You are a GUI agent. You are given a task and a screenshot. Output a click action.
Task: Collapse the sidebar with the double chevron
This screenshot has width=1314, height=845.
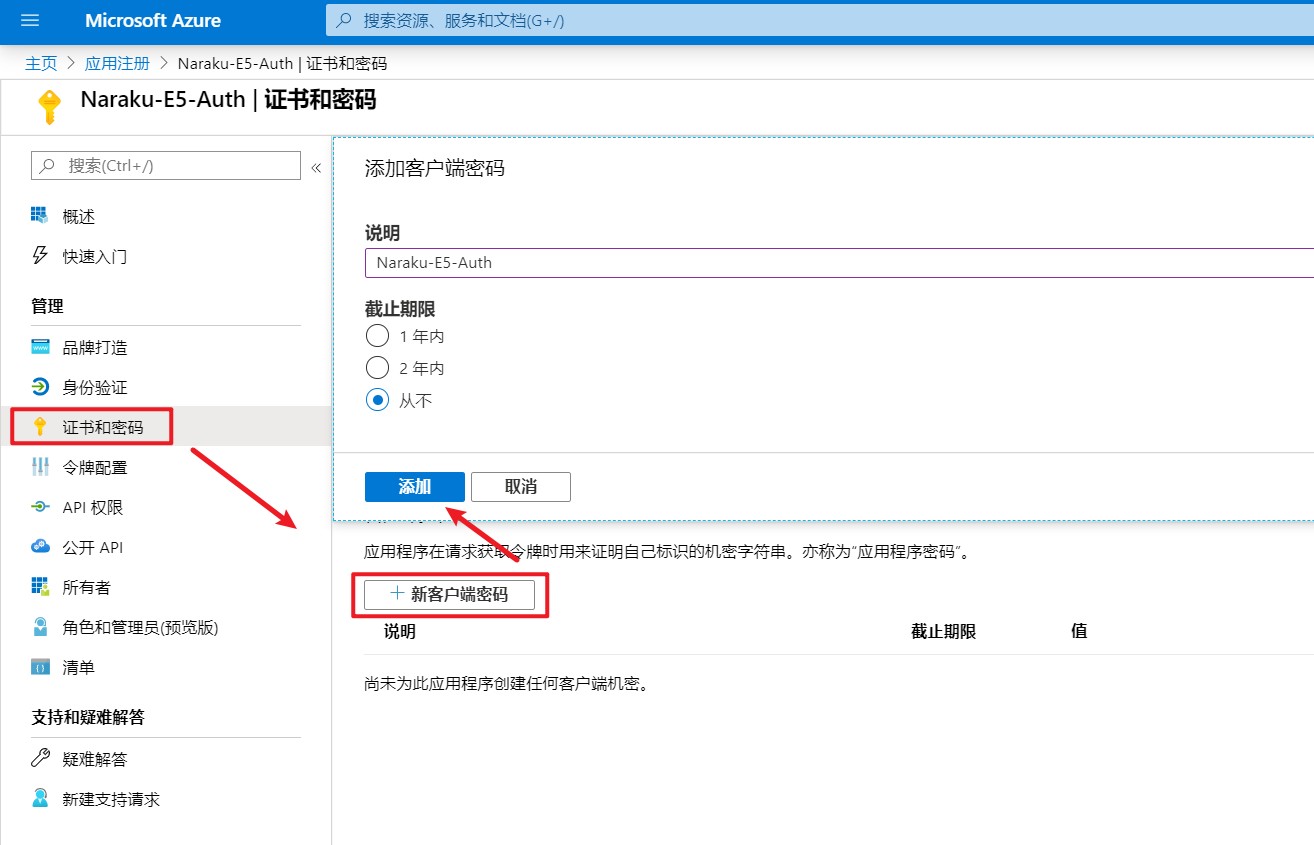(316, 167)
